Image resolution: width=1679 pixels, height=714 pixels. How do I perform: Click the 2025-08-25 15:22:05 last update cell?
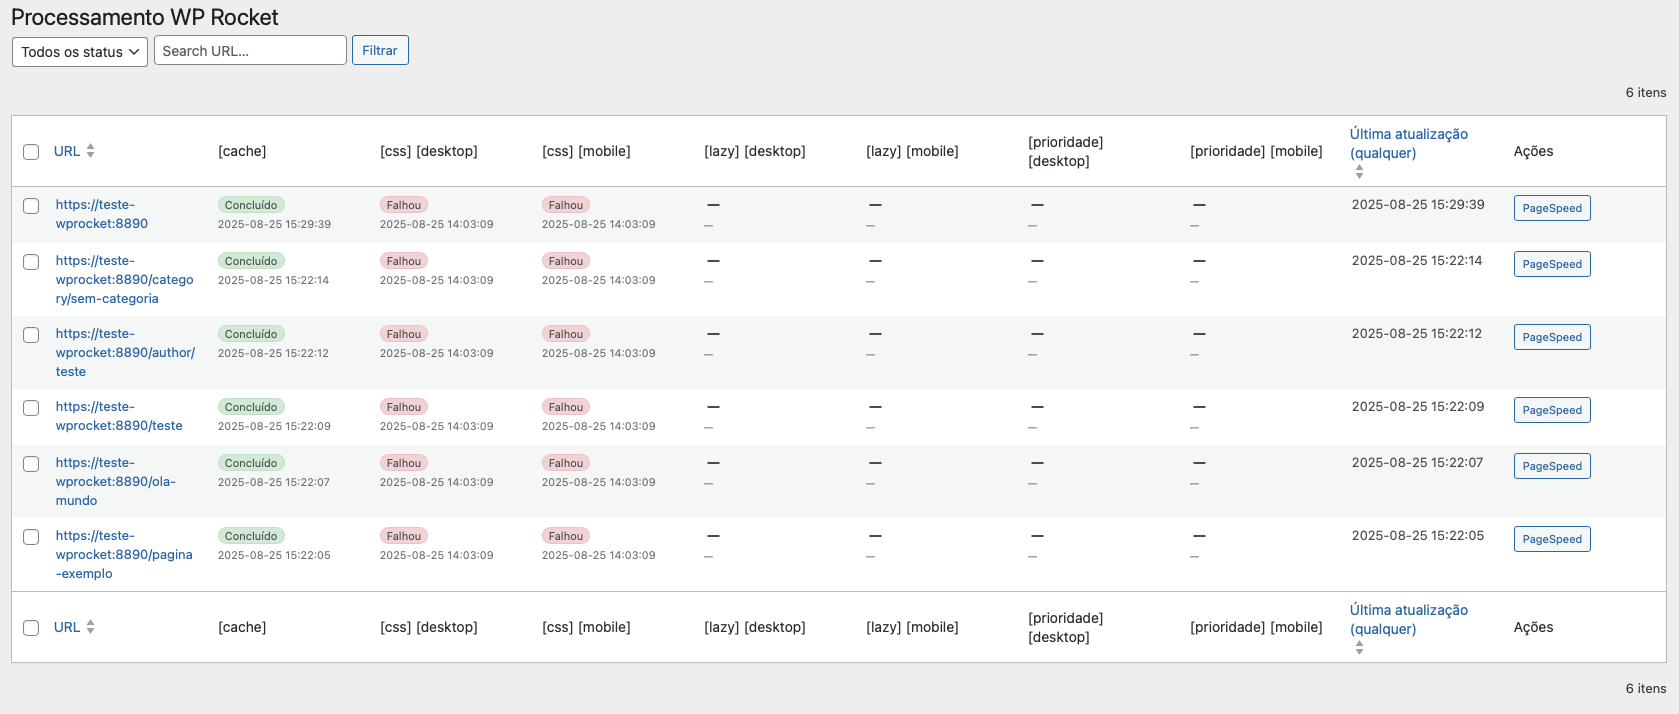(1418, 535)
